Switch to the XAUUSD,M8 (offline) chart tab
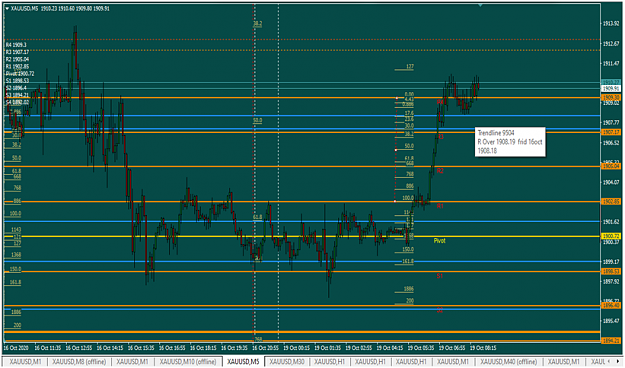 79,362
